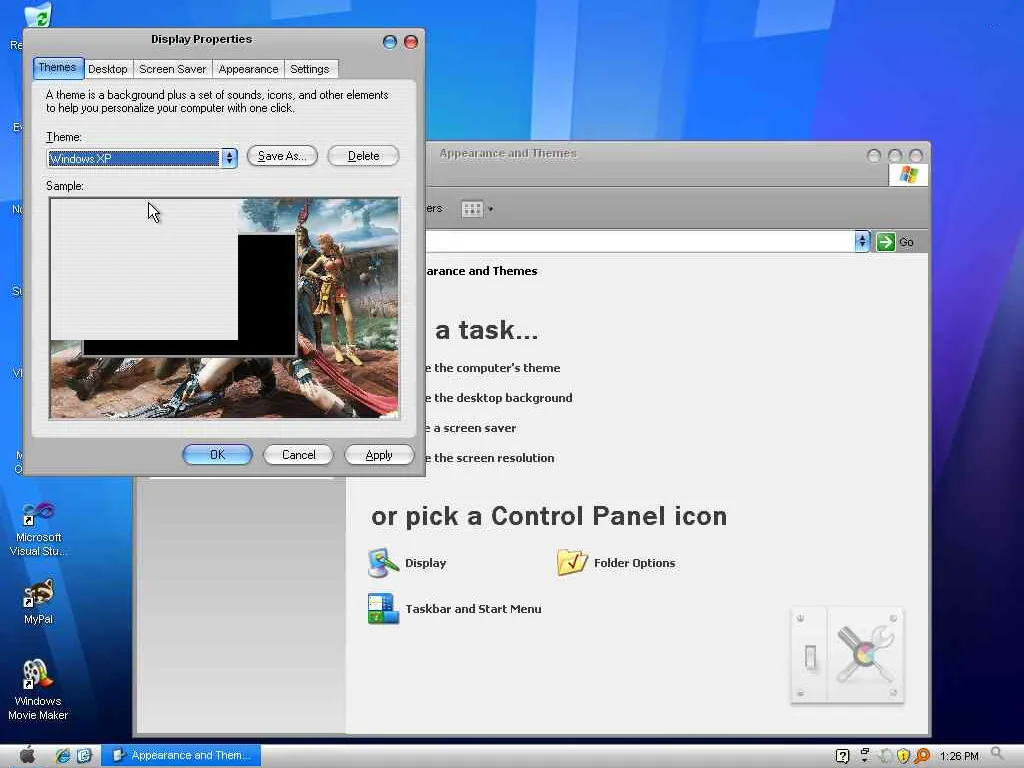Screen dimensions: 1024x768
Task: Click the Windows flag logo in the window corner
Action: pos(908,174)
